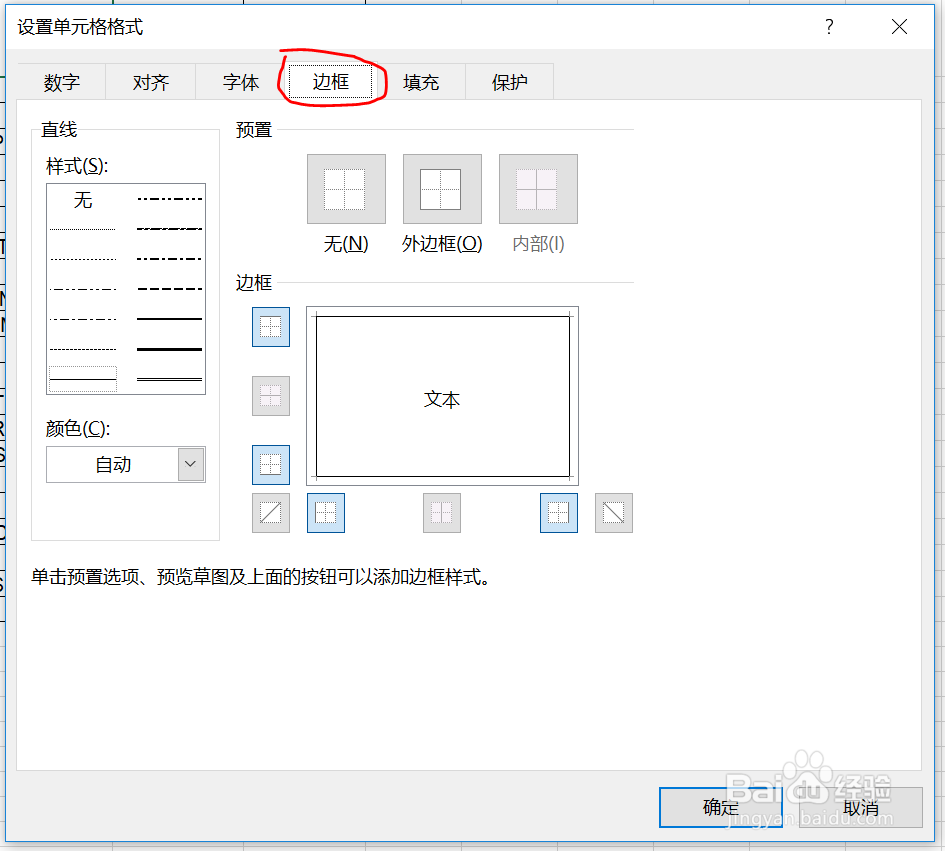Screen dimensions: 945x851
Task: Select the medium solid line style
Action: 169,319
